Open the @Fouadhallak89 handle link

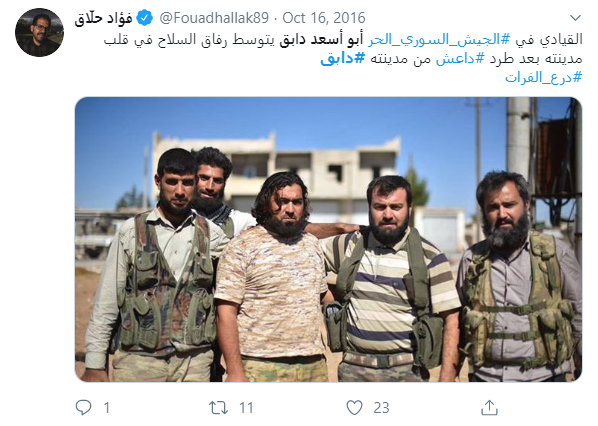[x=214, y=18]
